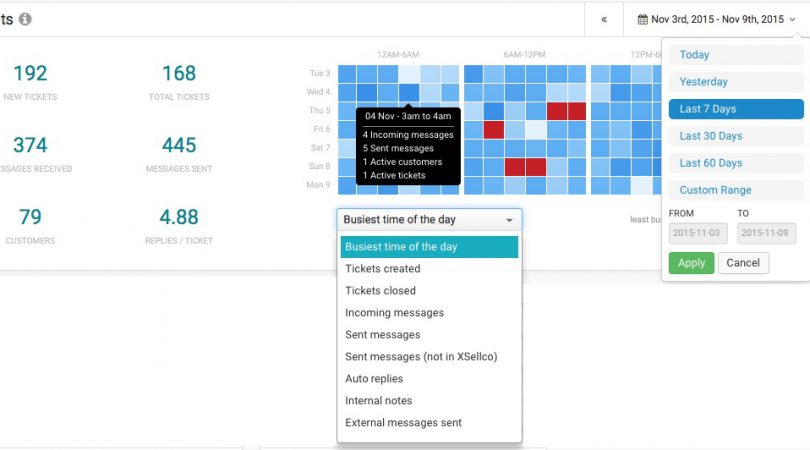Click the FROM date input field
810x450 pixels.
[697, 233]
